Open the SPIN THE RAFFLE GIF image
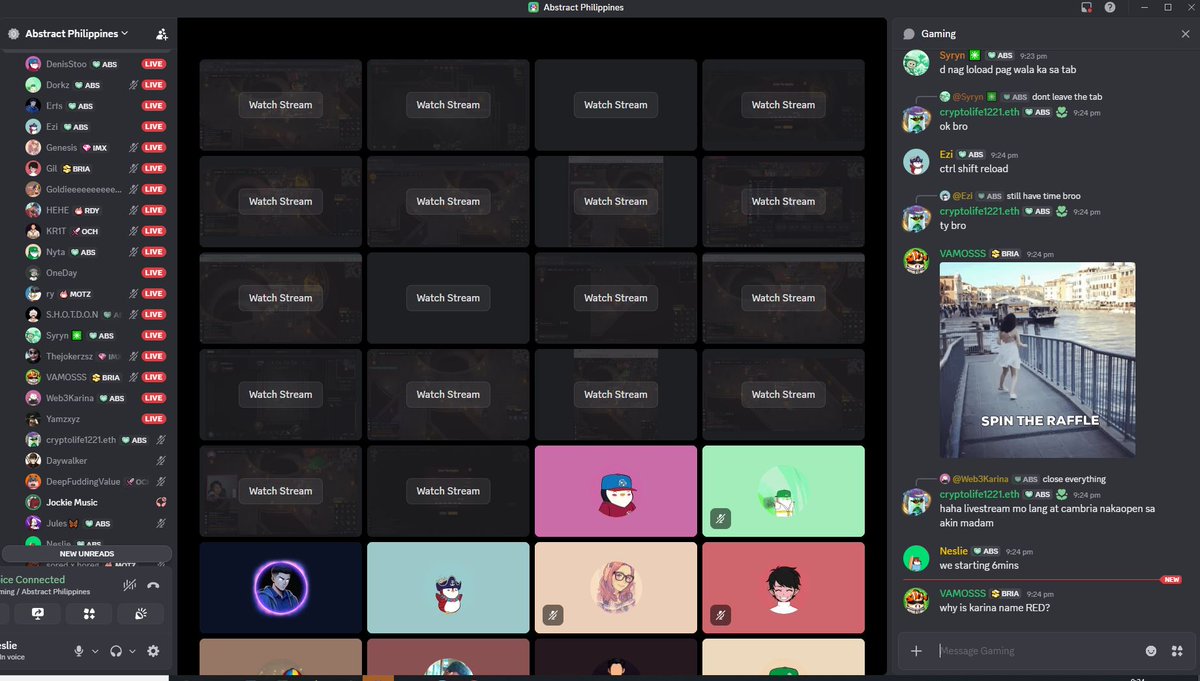Image resolution: width=1200 pixels, height=681 pixels. [x=1037, y=360]
